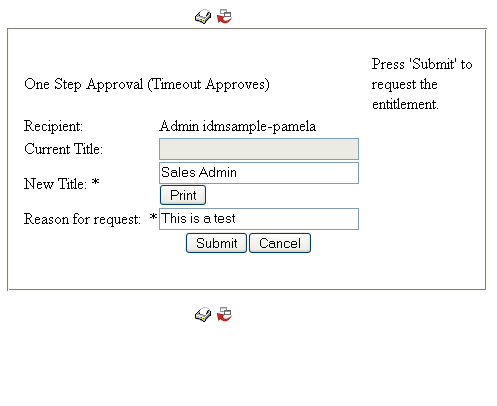The width and height of the screenshot is (497, 406).
Task: Click the printer icon above the form
Action: point(203,17)
